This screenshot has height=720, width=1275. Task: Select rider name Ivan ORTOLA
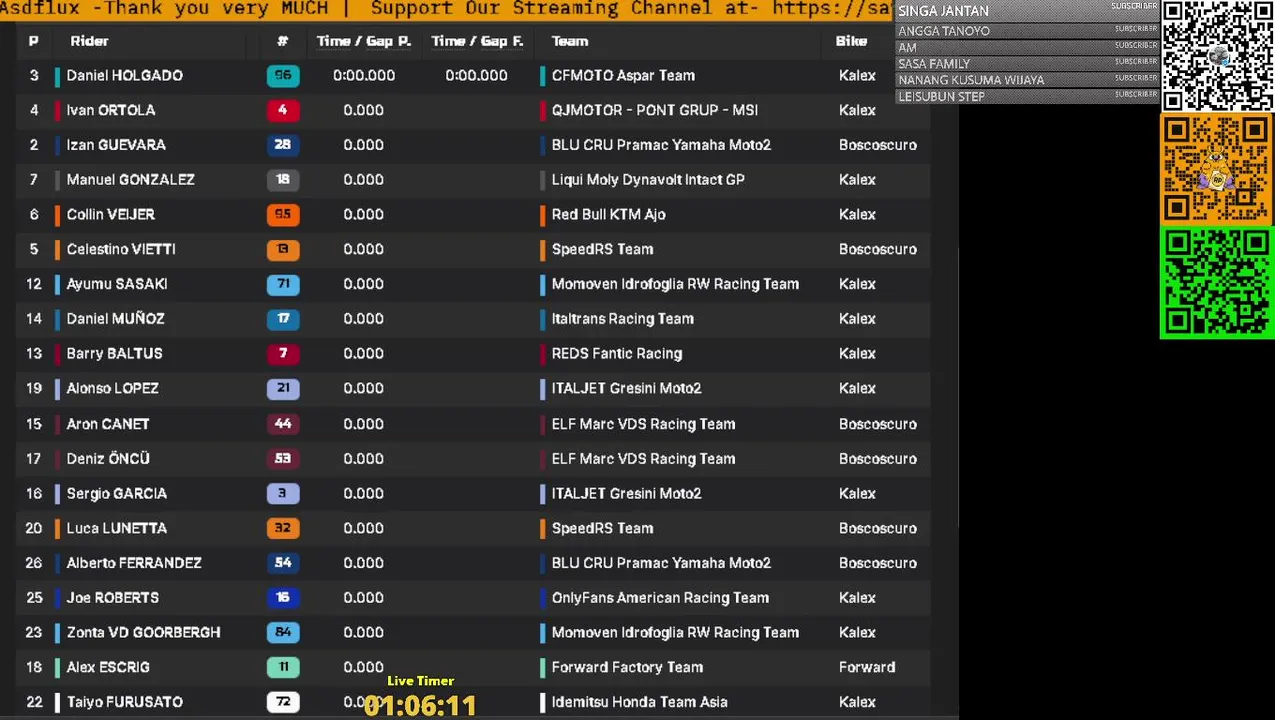pyautogui.click(x=111, y=110)
